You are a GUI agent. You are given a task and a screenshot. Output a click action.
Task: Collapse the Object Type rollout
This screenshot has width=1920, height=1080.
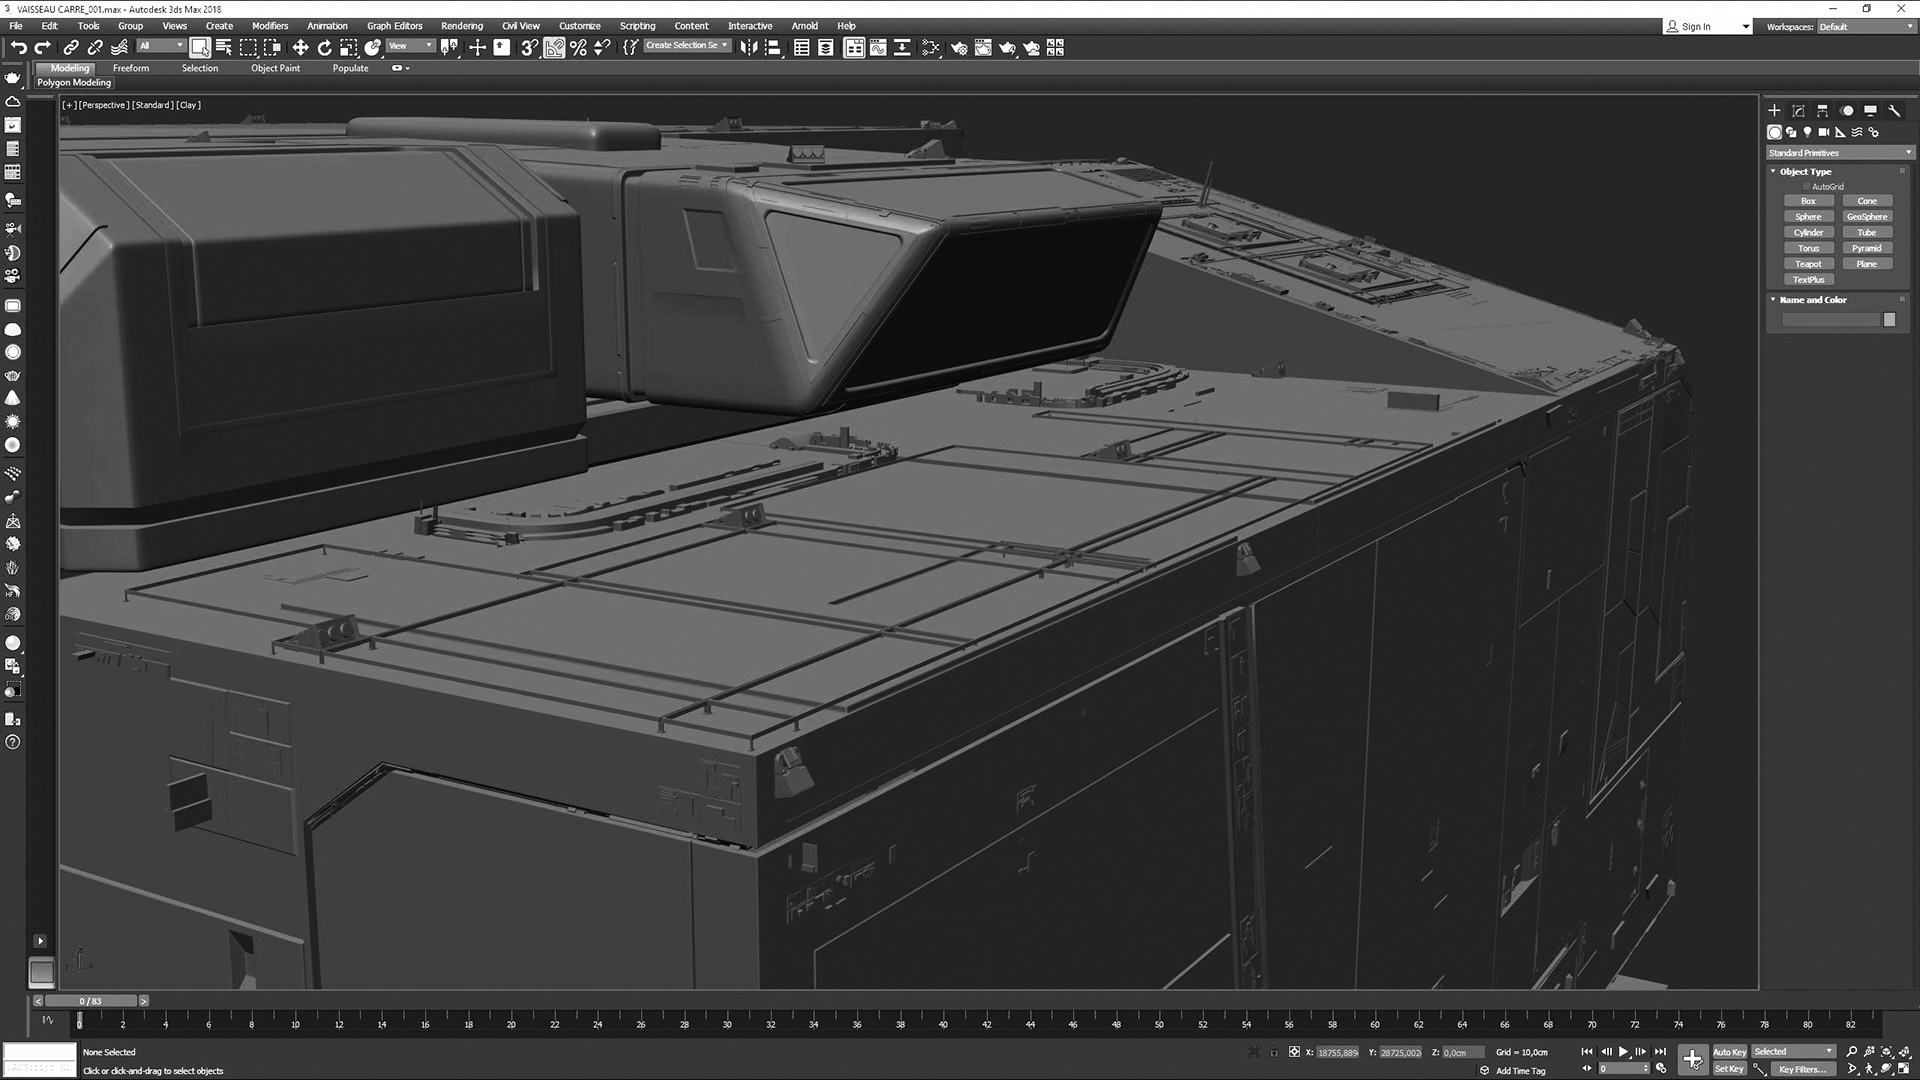1774,172
